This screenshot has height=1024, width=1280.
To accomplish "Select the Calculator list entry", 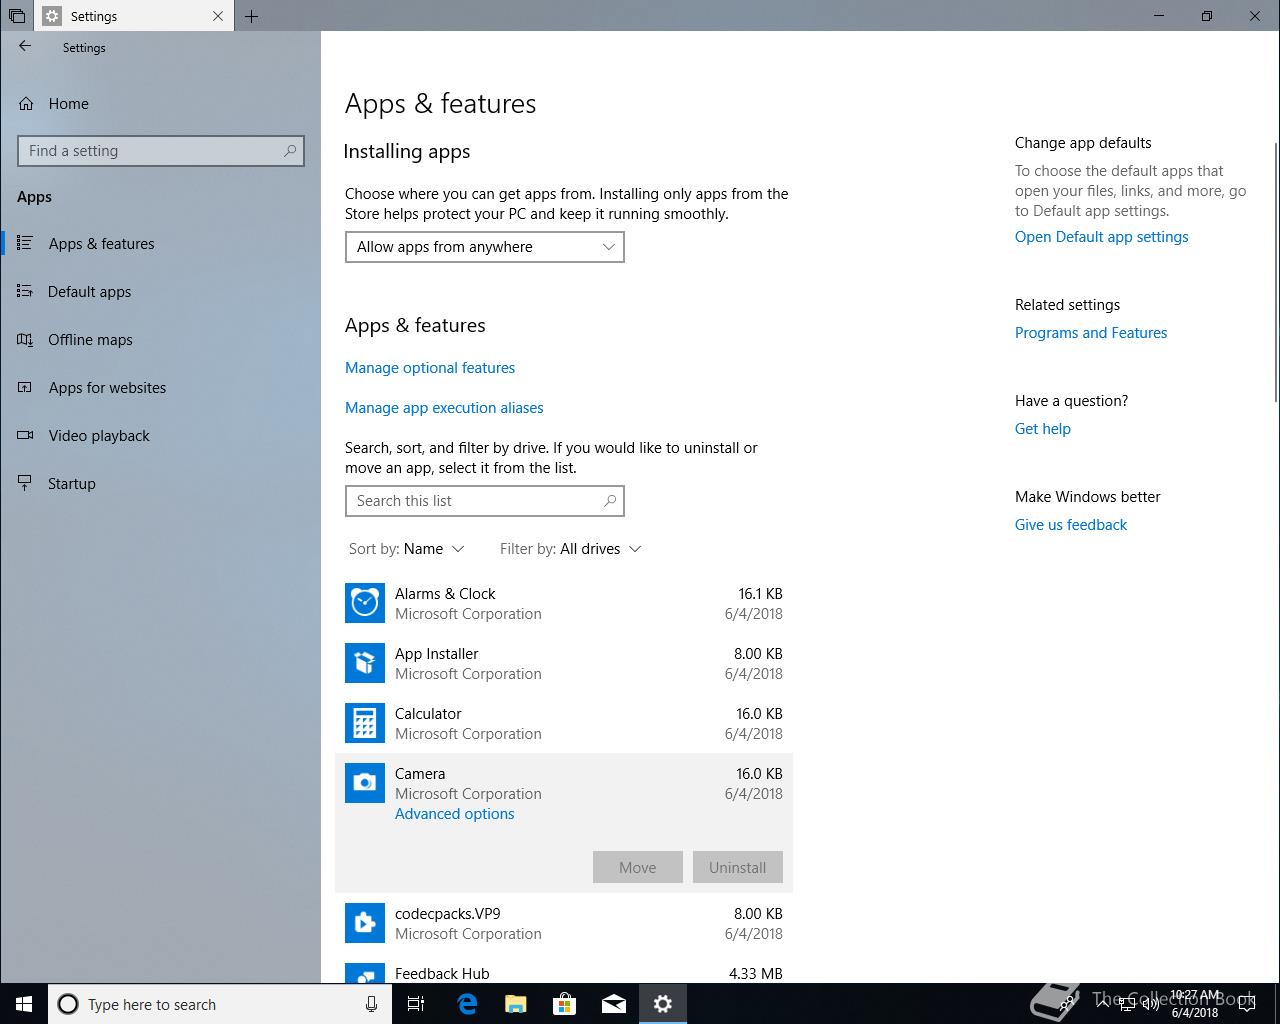I will pyautogui.click(x=564, y=723).
